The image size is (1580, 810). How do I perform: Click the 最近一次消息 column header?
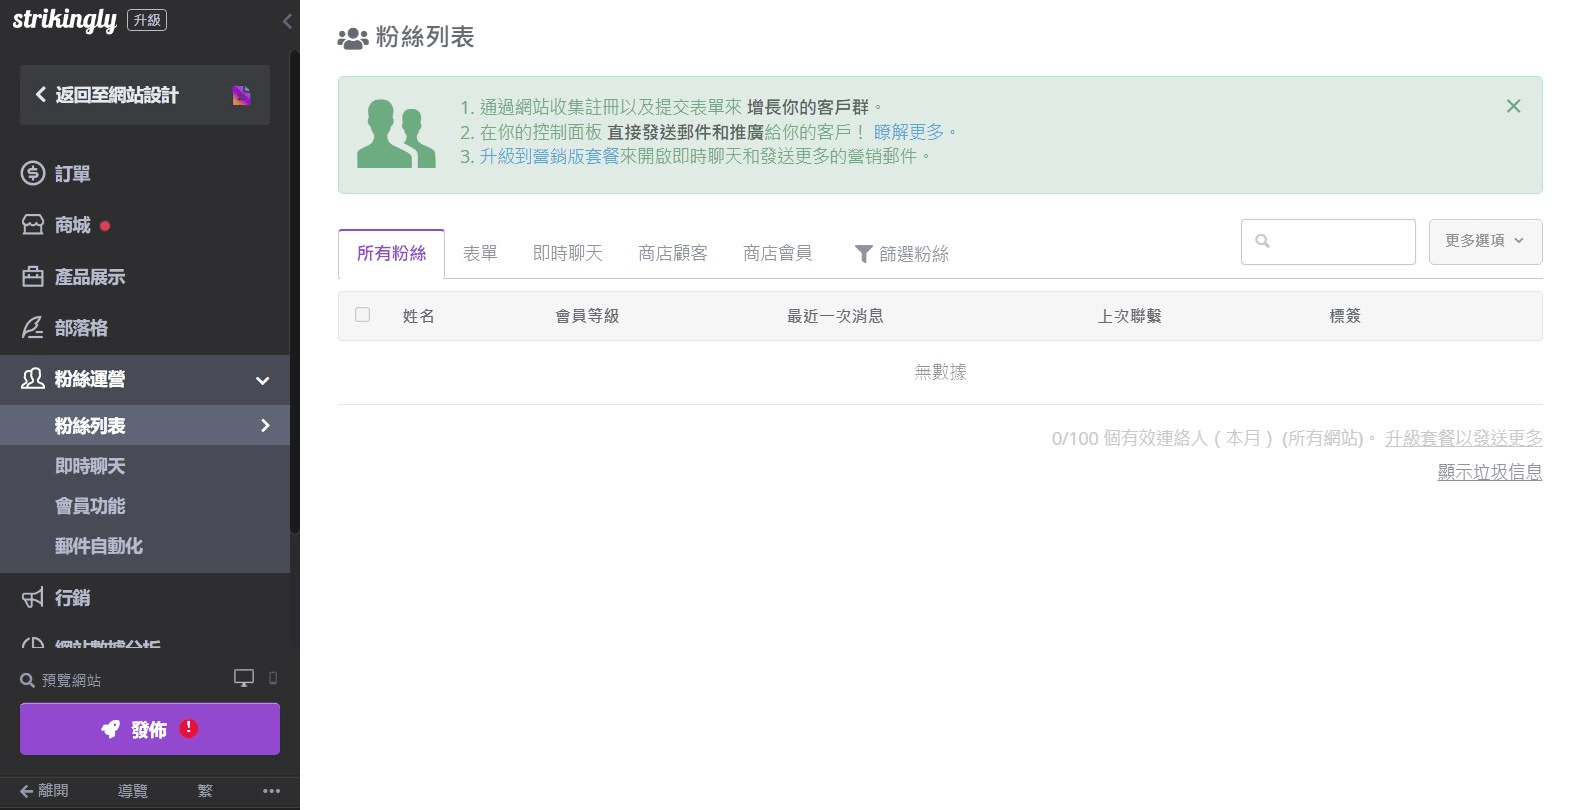[x=835, y=316]
